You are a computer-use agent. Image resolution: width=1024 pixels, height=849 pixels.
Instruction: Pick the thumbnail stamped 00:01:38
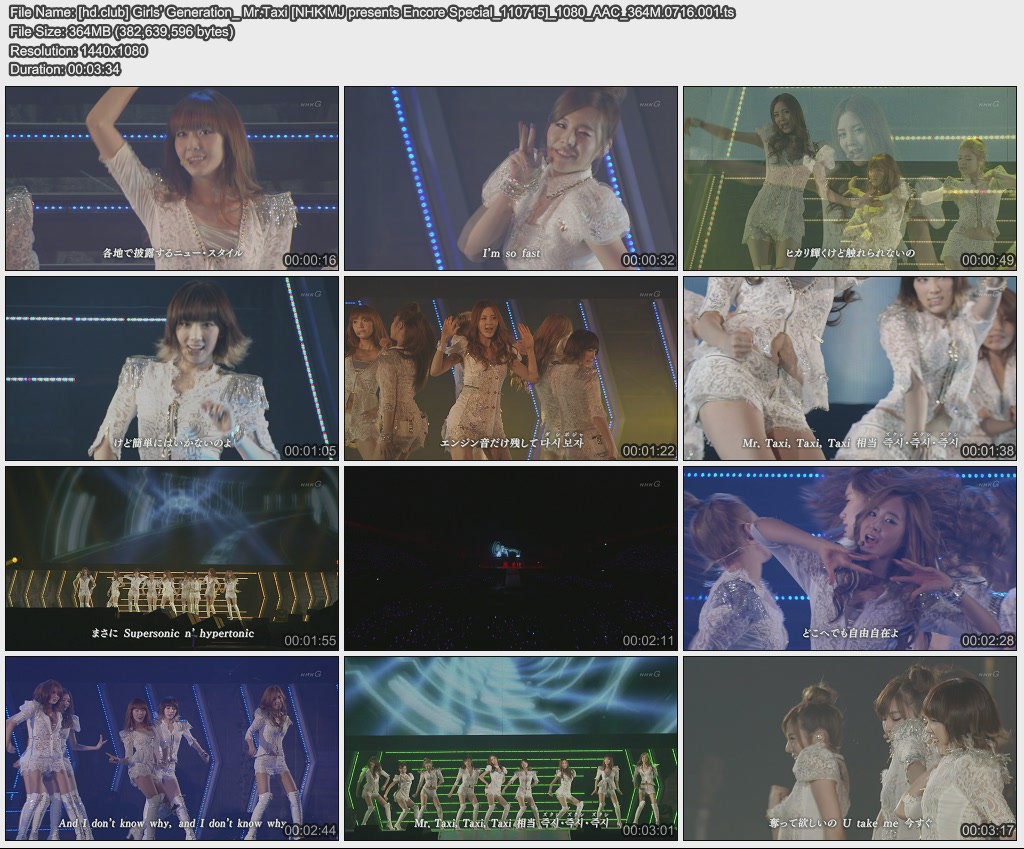click(x=850, y=368)
